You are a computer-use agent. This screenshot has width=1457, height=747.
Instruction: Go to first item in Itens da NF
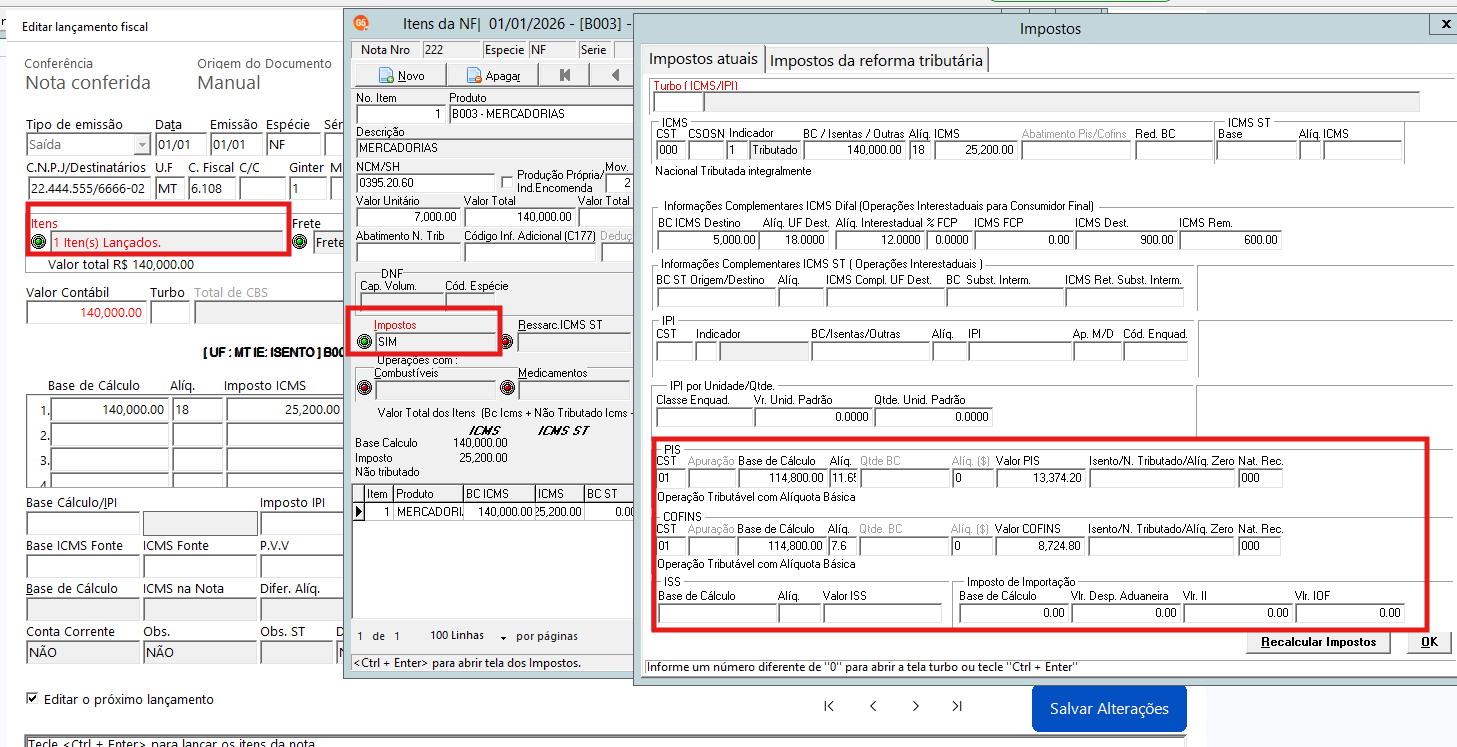[565, 75]
